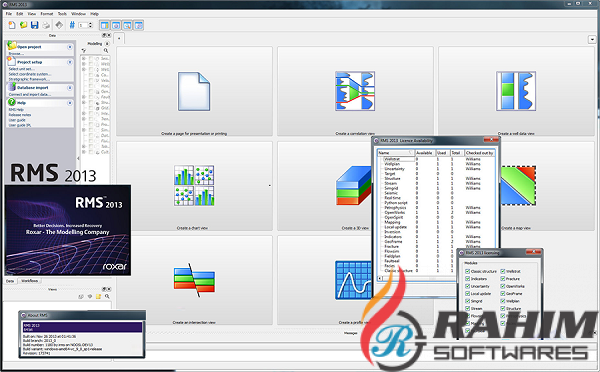Click the Open project folder toolbar icon

[x=23, y=25]
